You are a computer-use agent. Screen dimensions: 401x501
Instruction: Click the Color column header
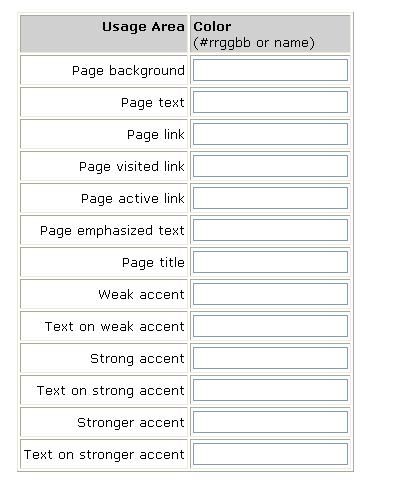(x=212, y=27)
